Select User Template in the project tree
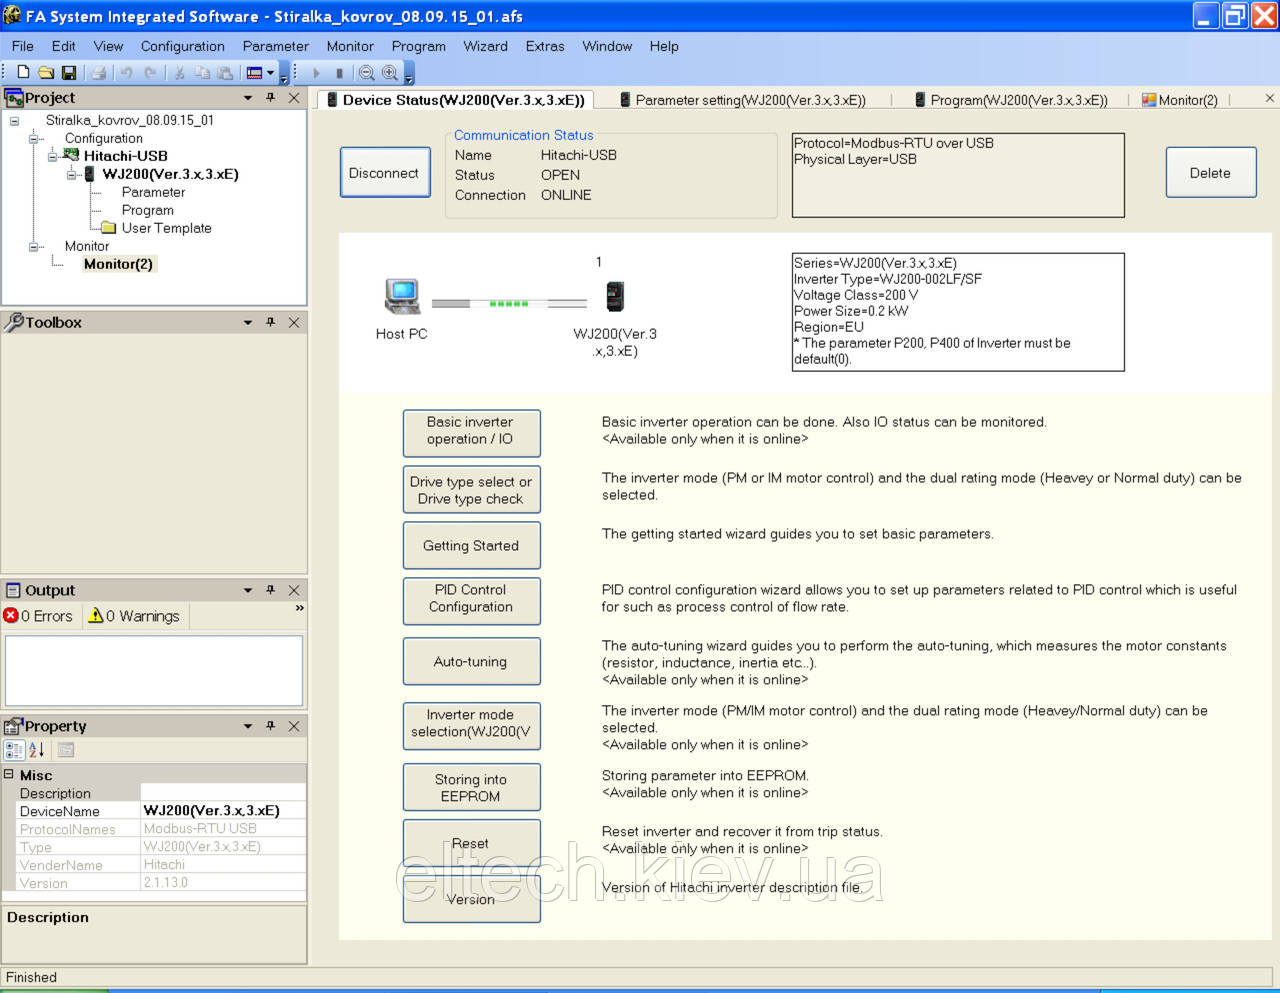 tap(166, 228)
